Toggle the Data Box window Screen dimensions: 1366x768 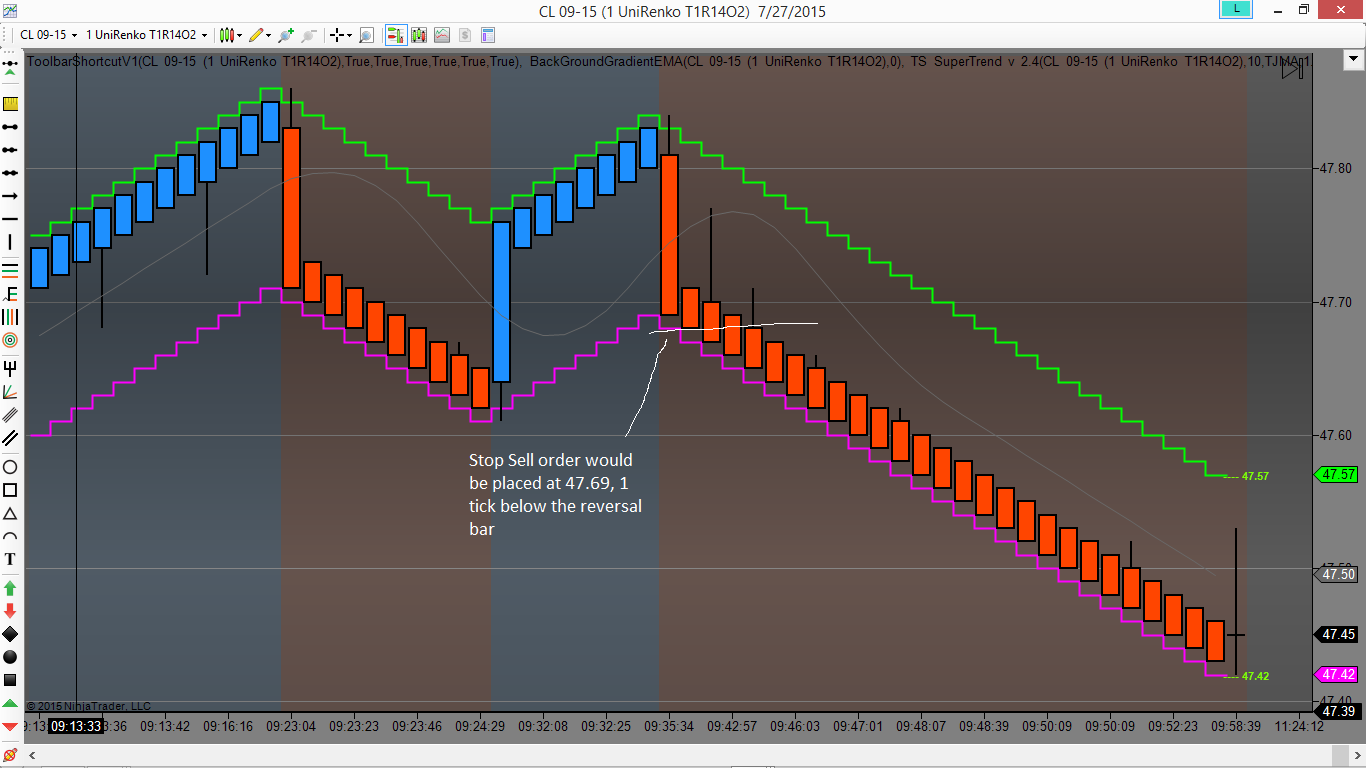click(420, 35)
